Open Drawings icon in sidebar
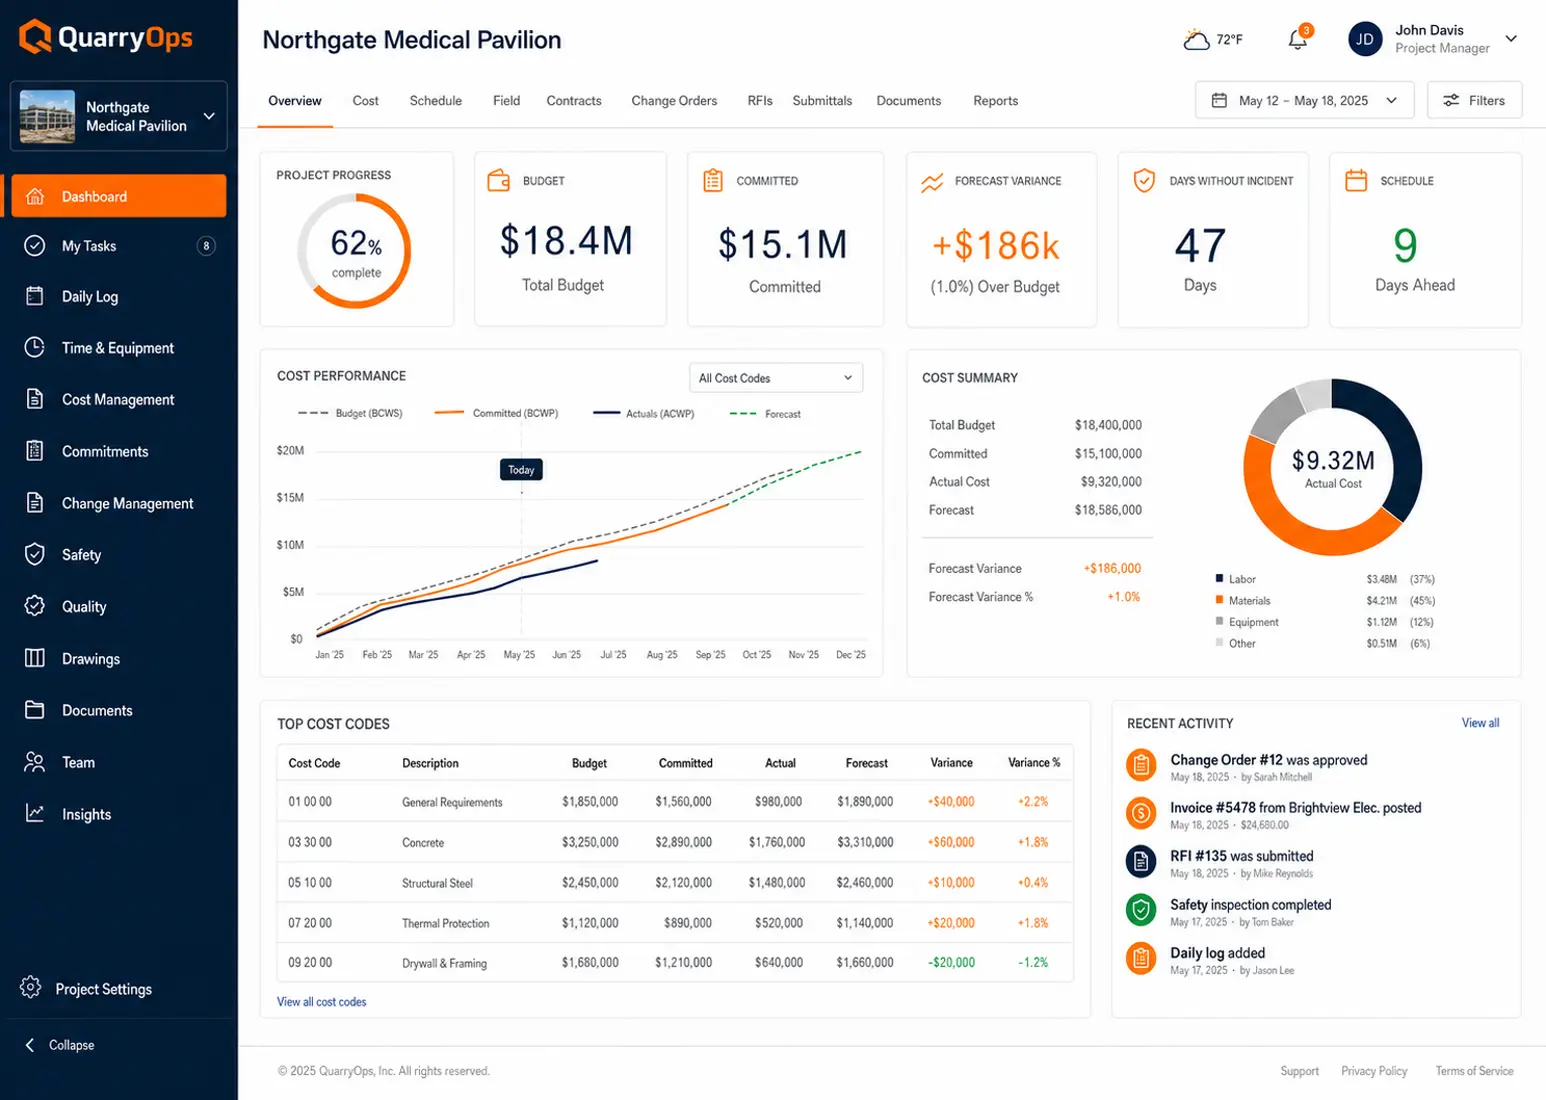Viewport: 1546px width, 1100px height. (35, 658)
